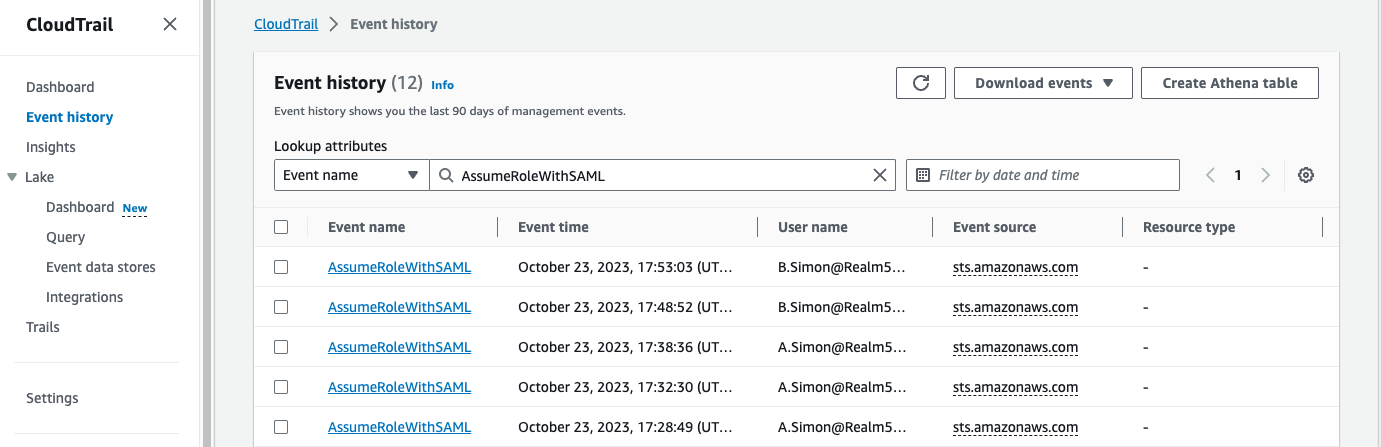This screenshot has height=447, width=1381.
Task: Collapse the Lake section triangle
Action: [x=12, y=177]
